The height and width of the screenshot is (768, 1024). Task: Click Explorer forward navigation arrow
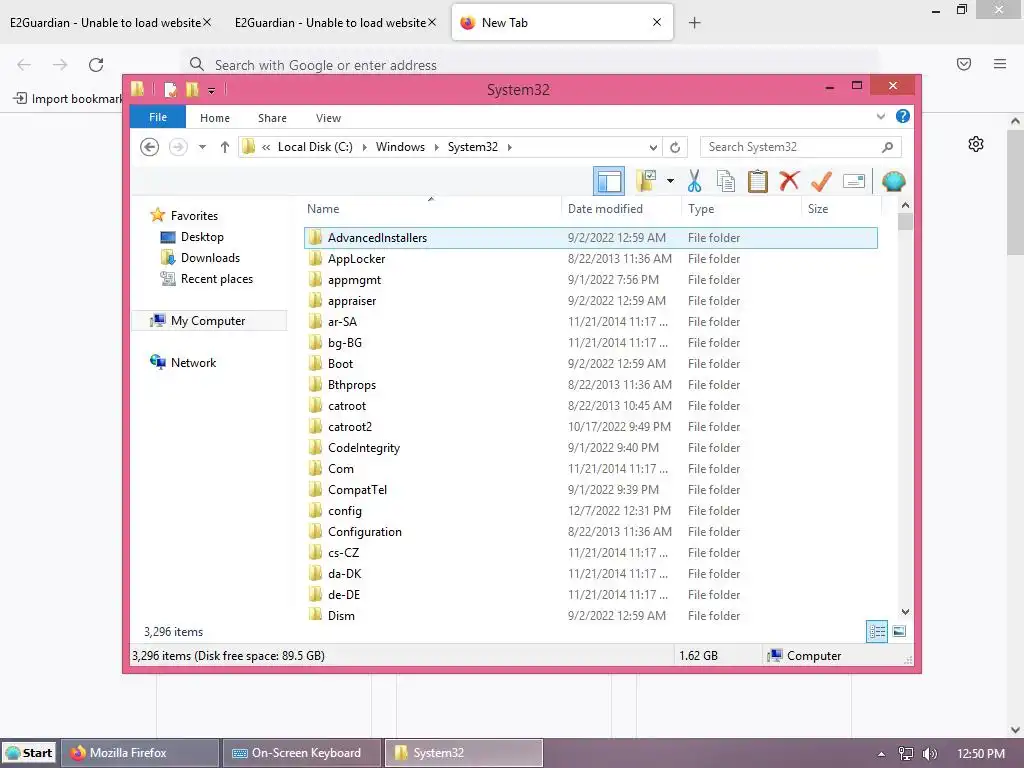click(178, 147)
